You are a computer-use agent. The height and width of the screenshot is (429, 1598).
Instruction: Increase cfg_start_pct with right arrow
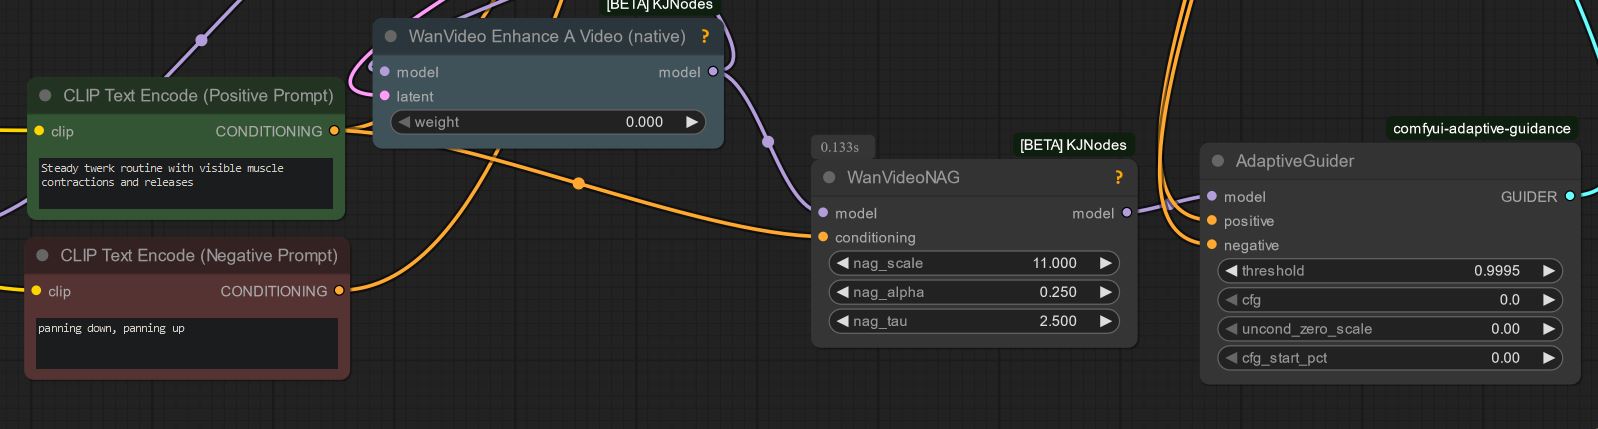1548,357
